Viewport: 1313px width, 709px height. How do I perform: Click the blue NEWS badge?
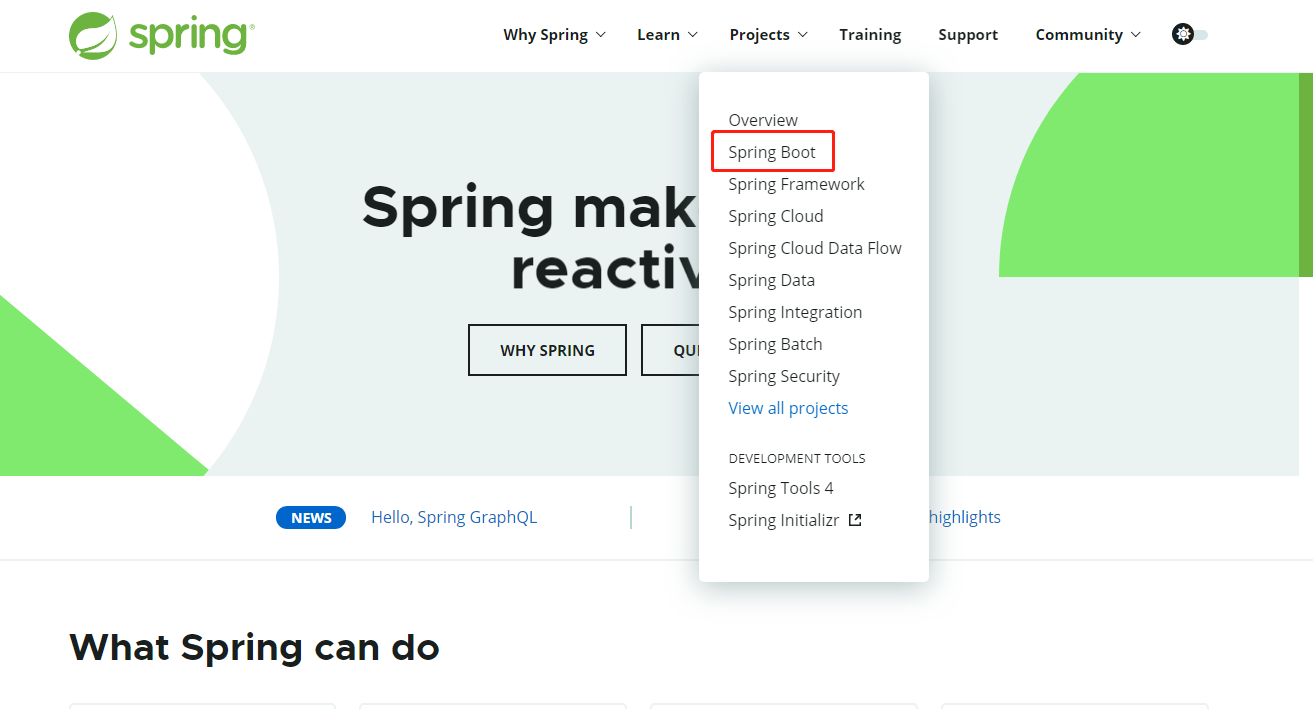coord(310,517)
